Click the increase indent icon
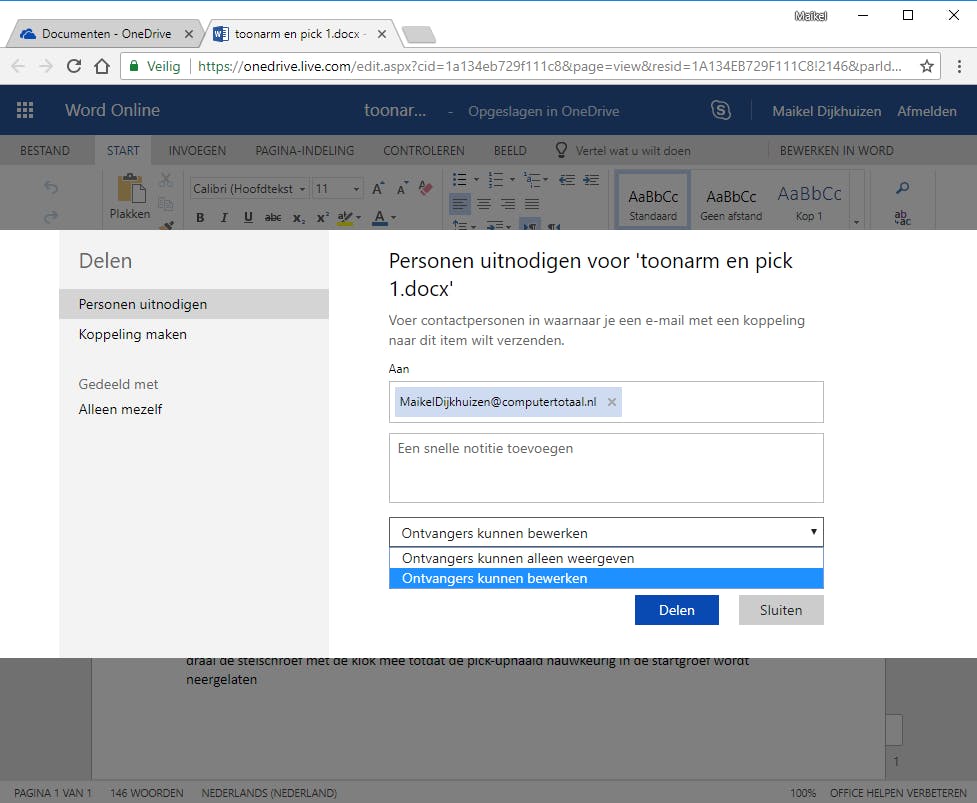The height and width of the screenshot is (803, 977). (591, 180)
